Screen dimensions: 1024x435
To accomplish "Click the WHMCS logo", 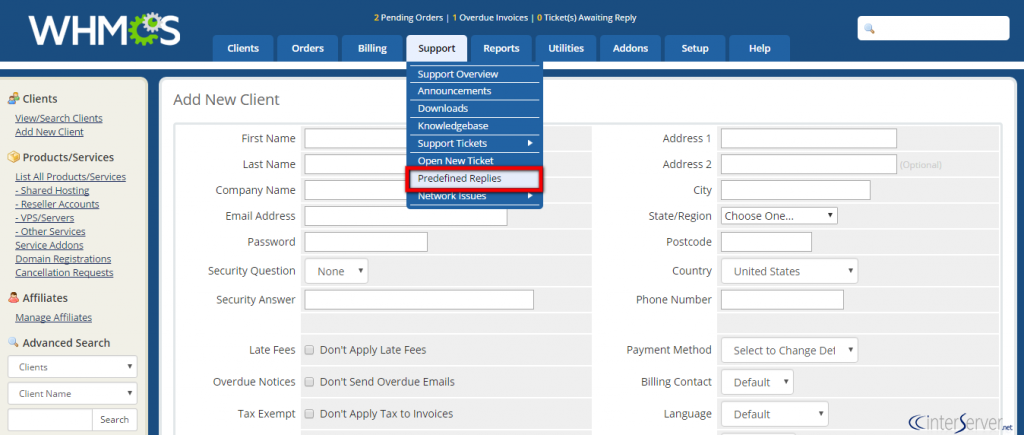I will [104, 31].
